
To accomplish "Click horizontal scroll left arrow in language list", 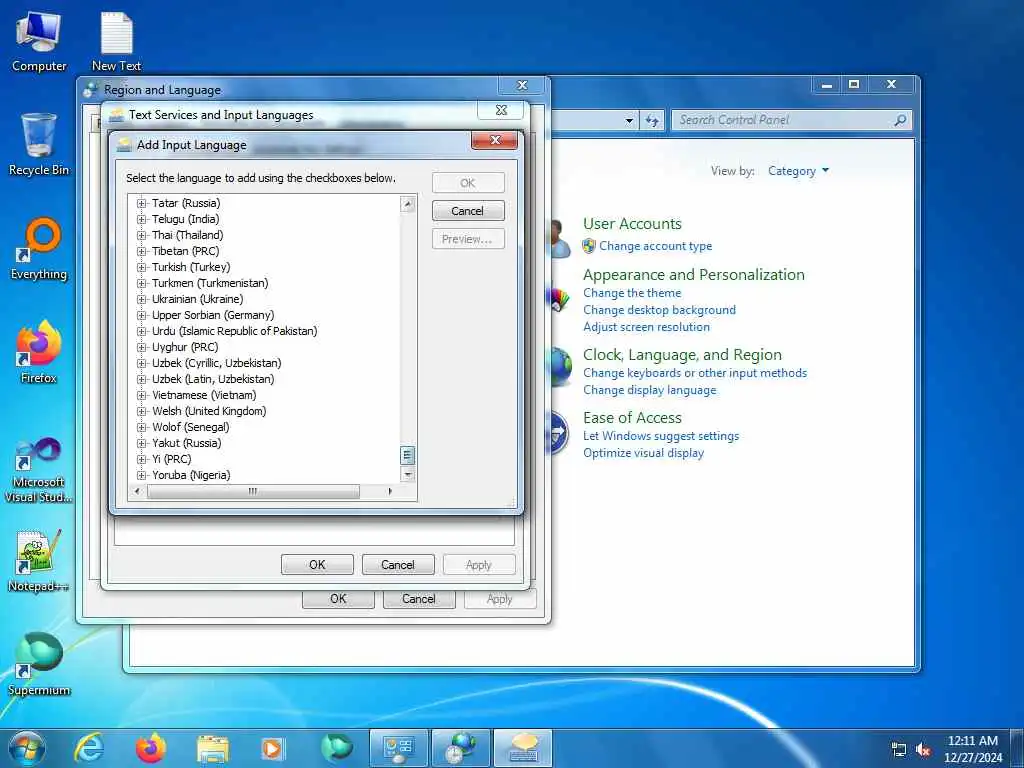I will (x=137, y=491).
